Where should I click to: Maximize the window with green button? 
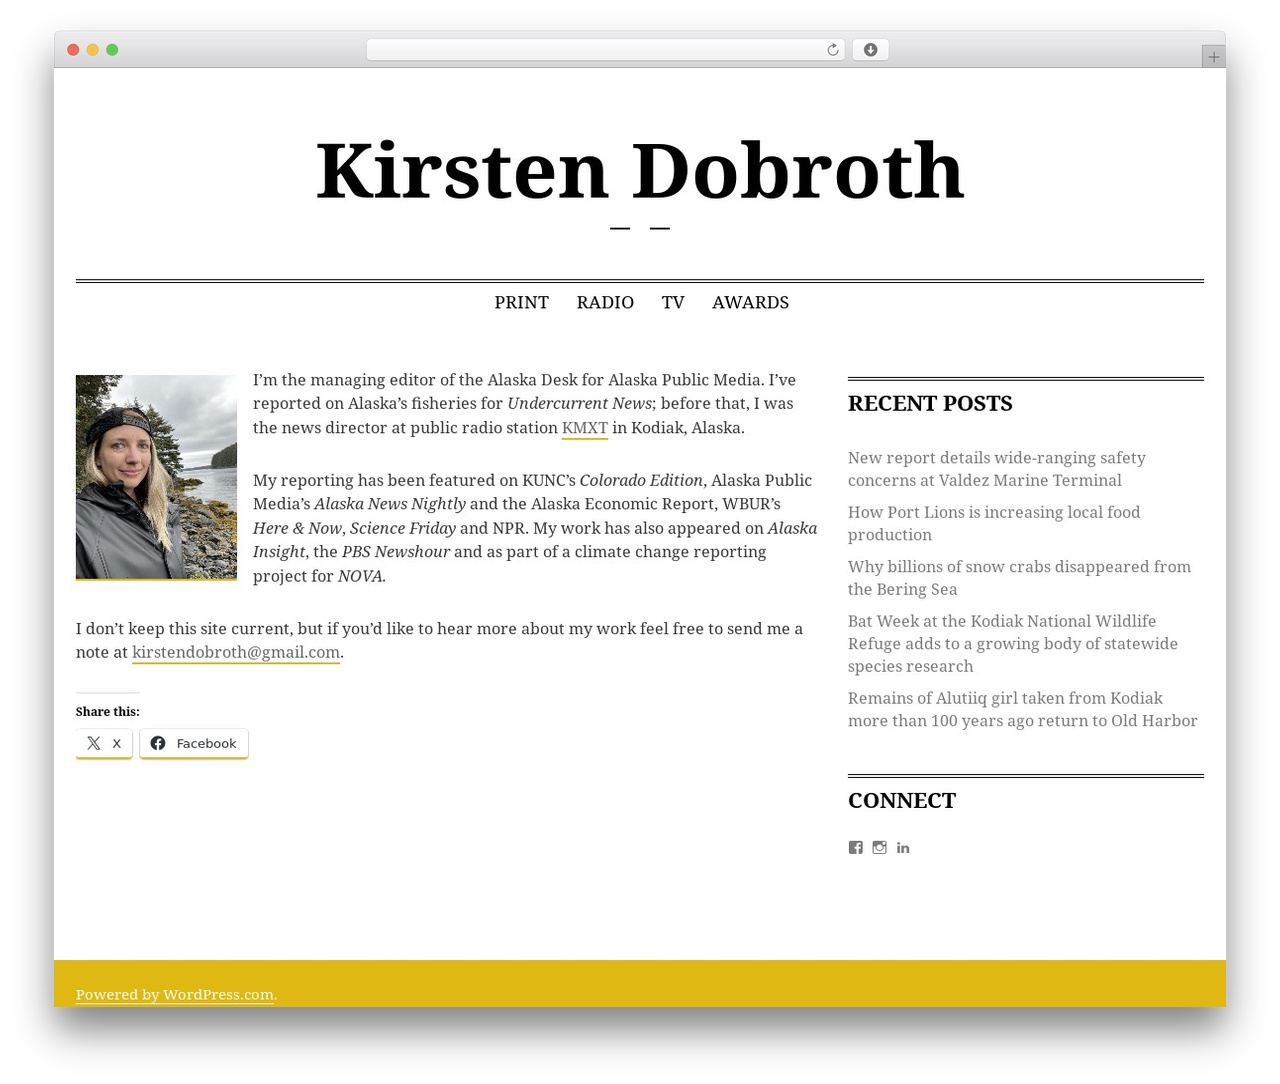pos(112,50)
